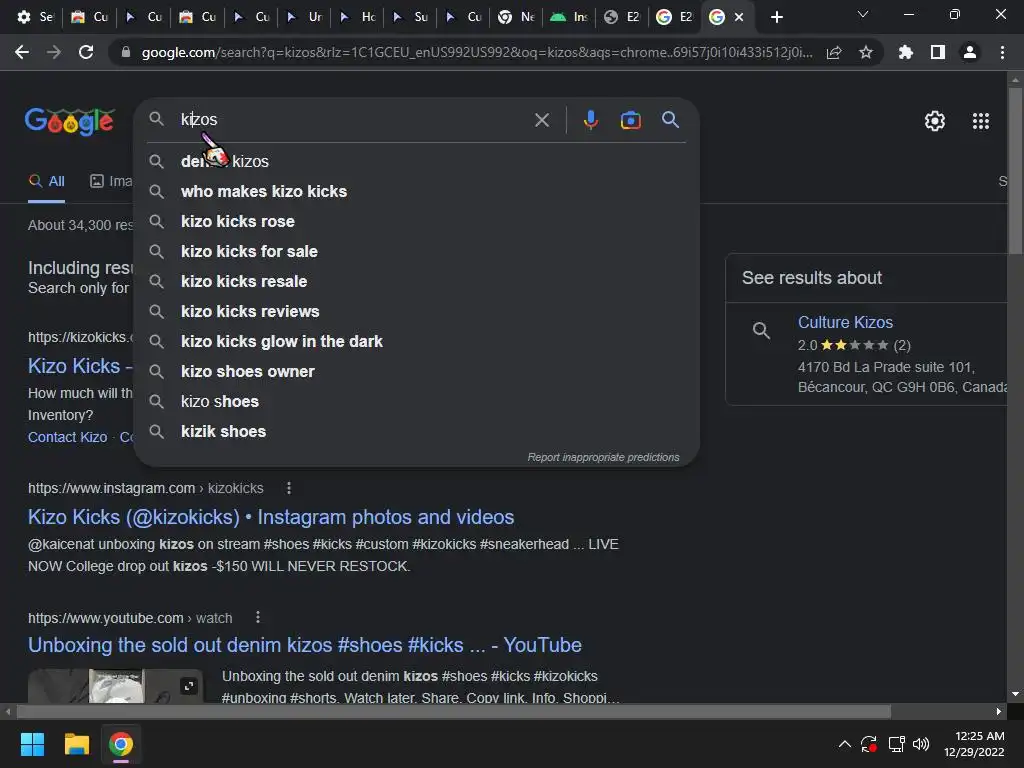Viewport: 1024px width, 768px height.
Task: Open options for the Instagram result
Action: coord(289,488)
